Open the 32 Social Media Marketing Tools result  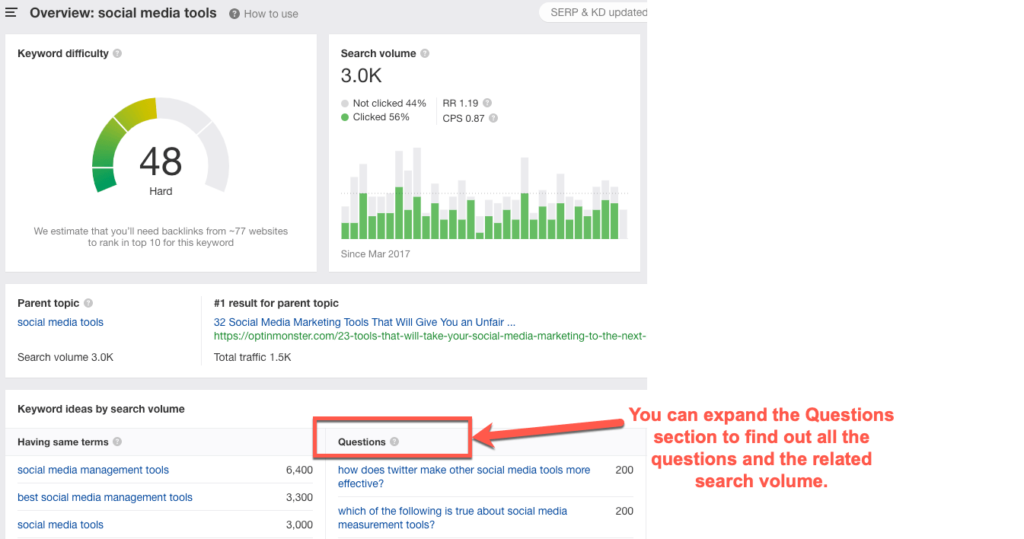tap(364, 322)
